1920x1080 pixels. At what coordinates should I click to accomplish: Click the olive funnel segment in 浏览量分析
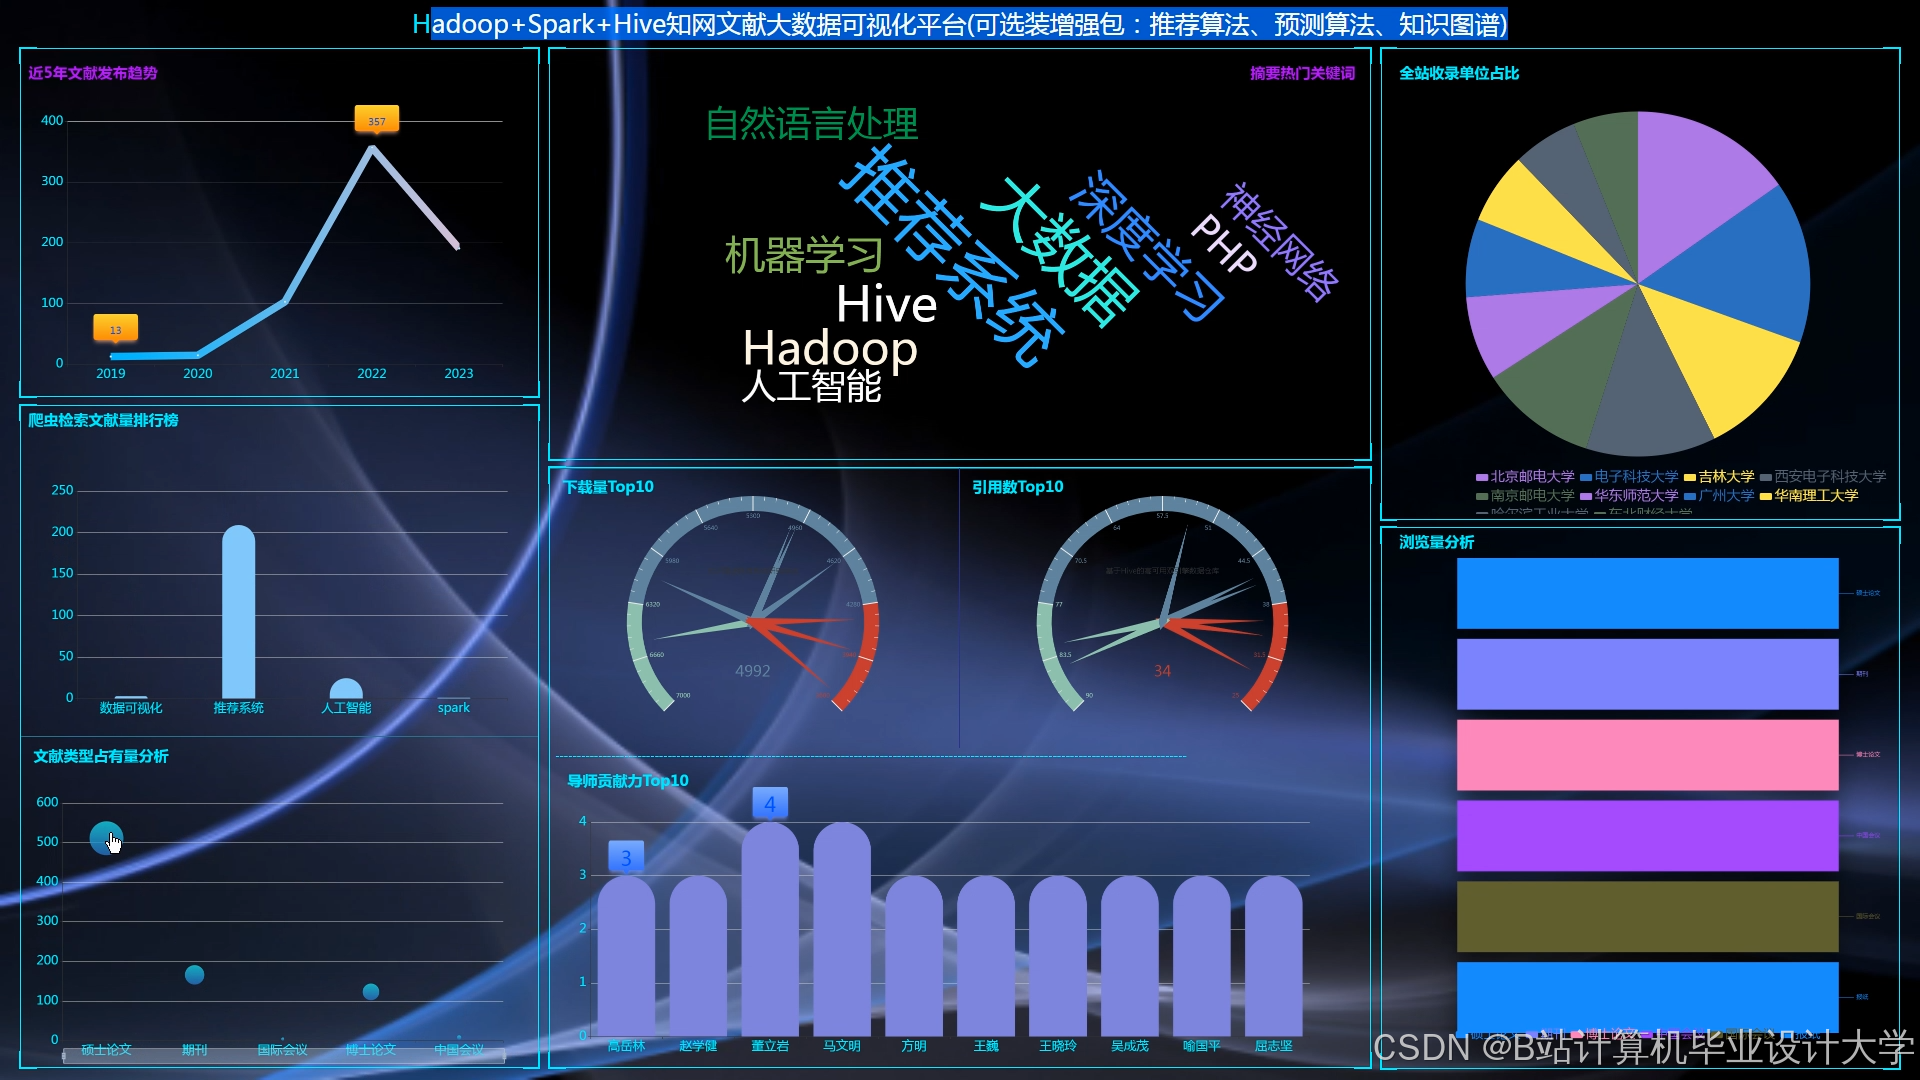[1647, 916]
